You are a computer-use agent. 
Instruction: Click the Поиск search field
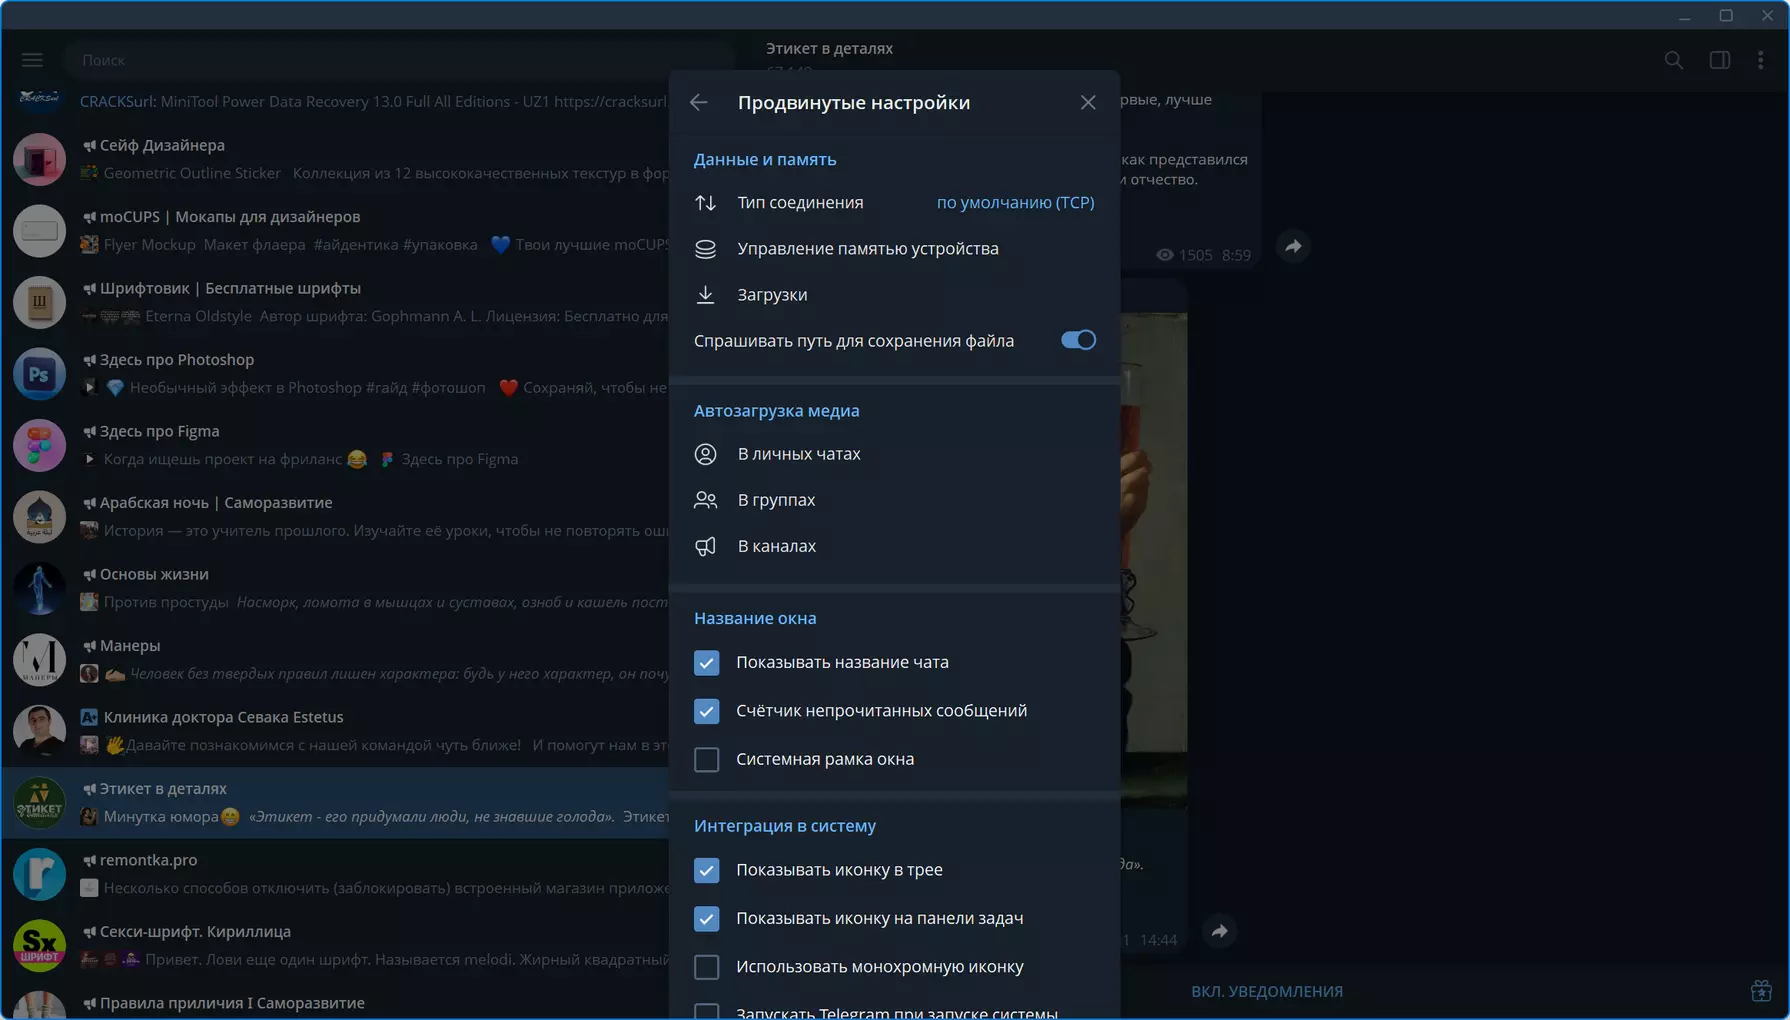(x=400, y=60)
